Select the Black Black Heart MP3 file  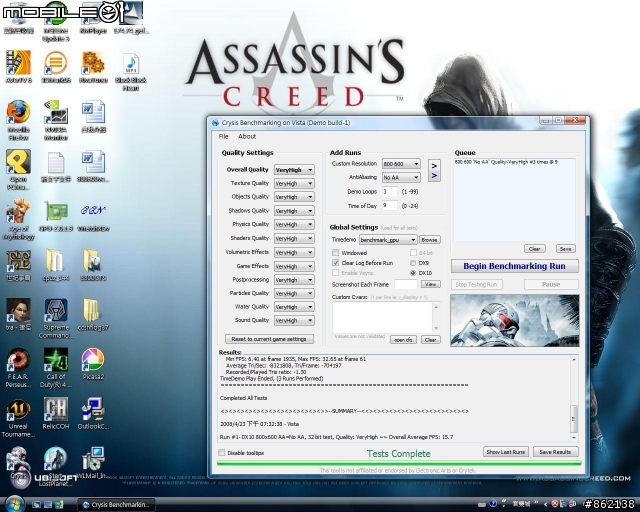pos(131,71)
